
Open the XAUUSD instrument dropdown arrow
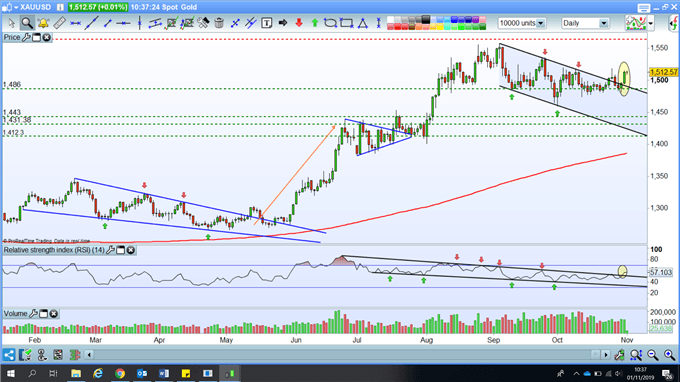point(15,7)
